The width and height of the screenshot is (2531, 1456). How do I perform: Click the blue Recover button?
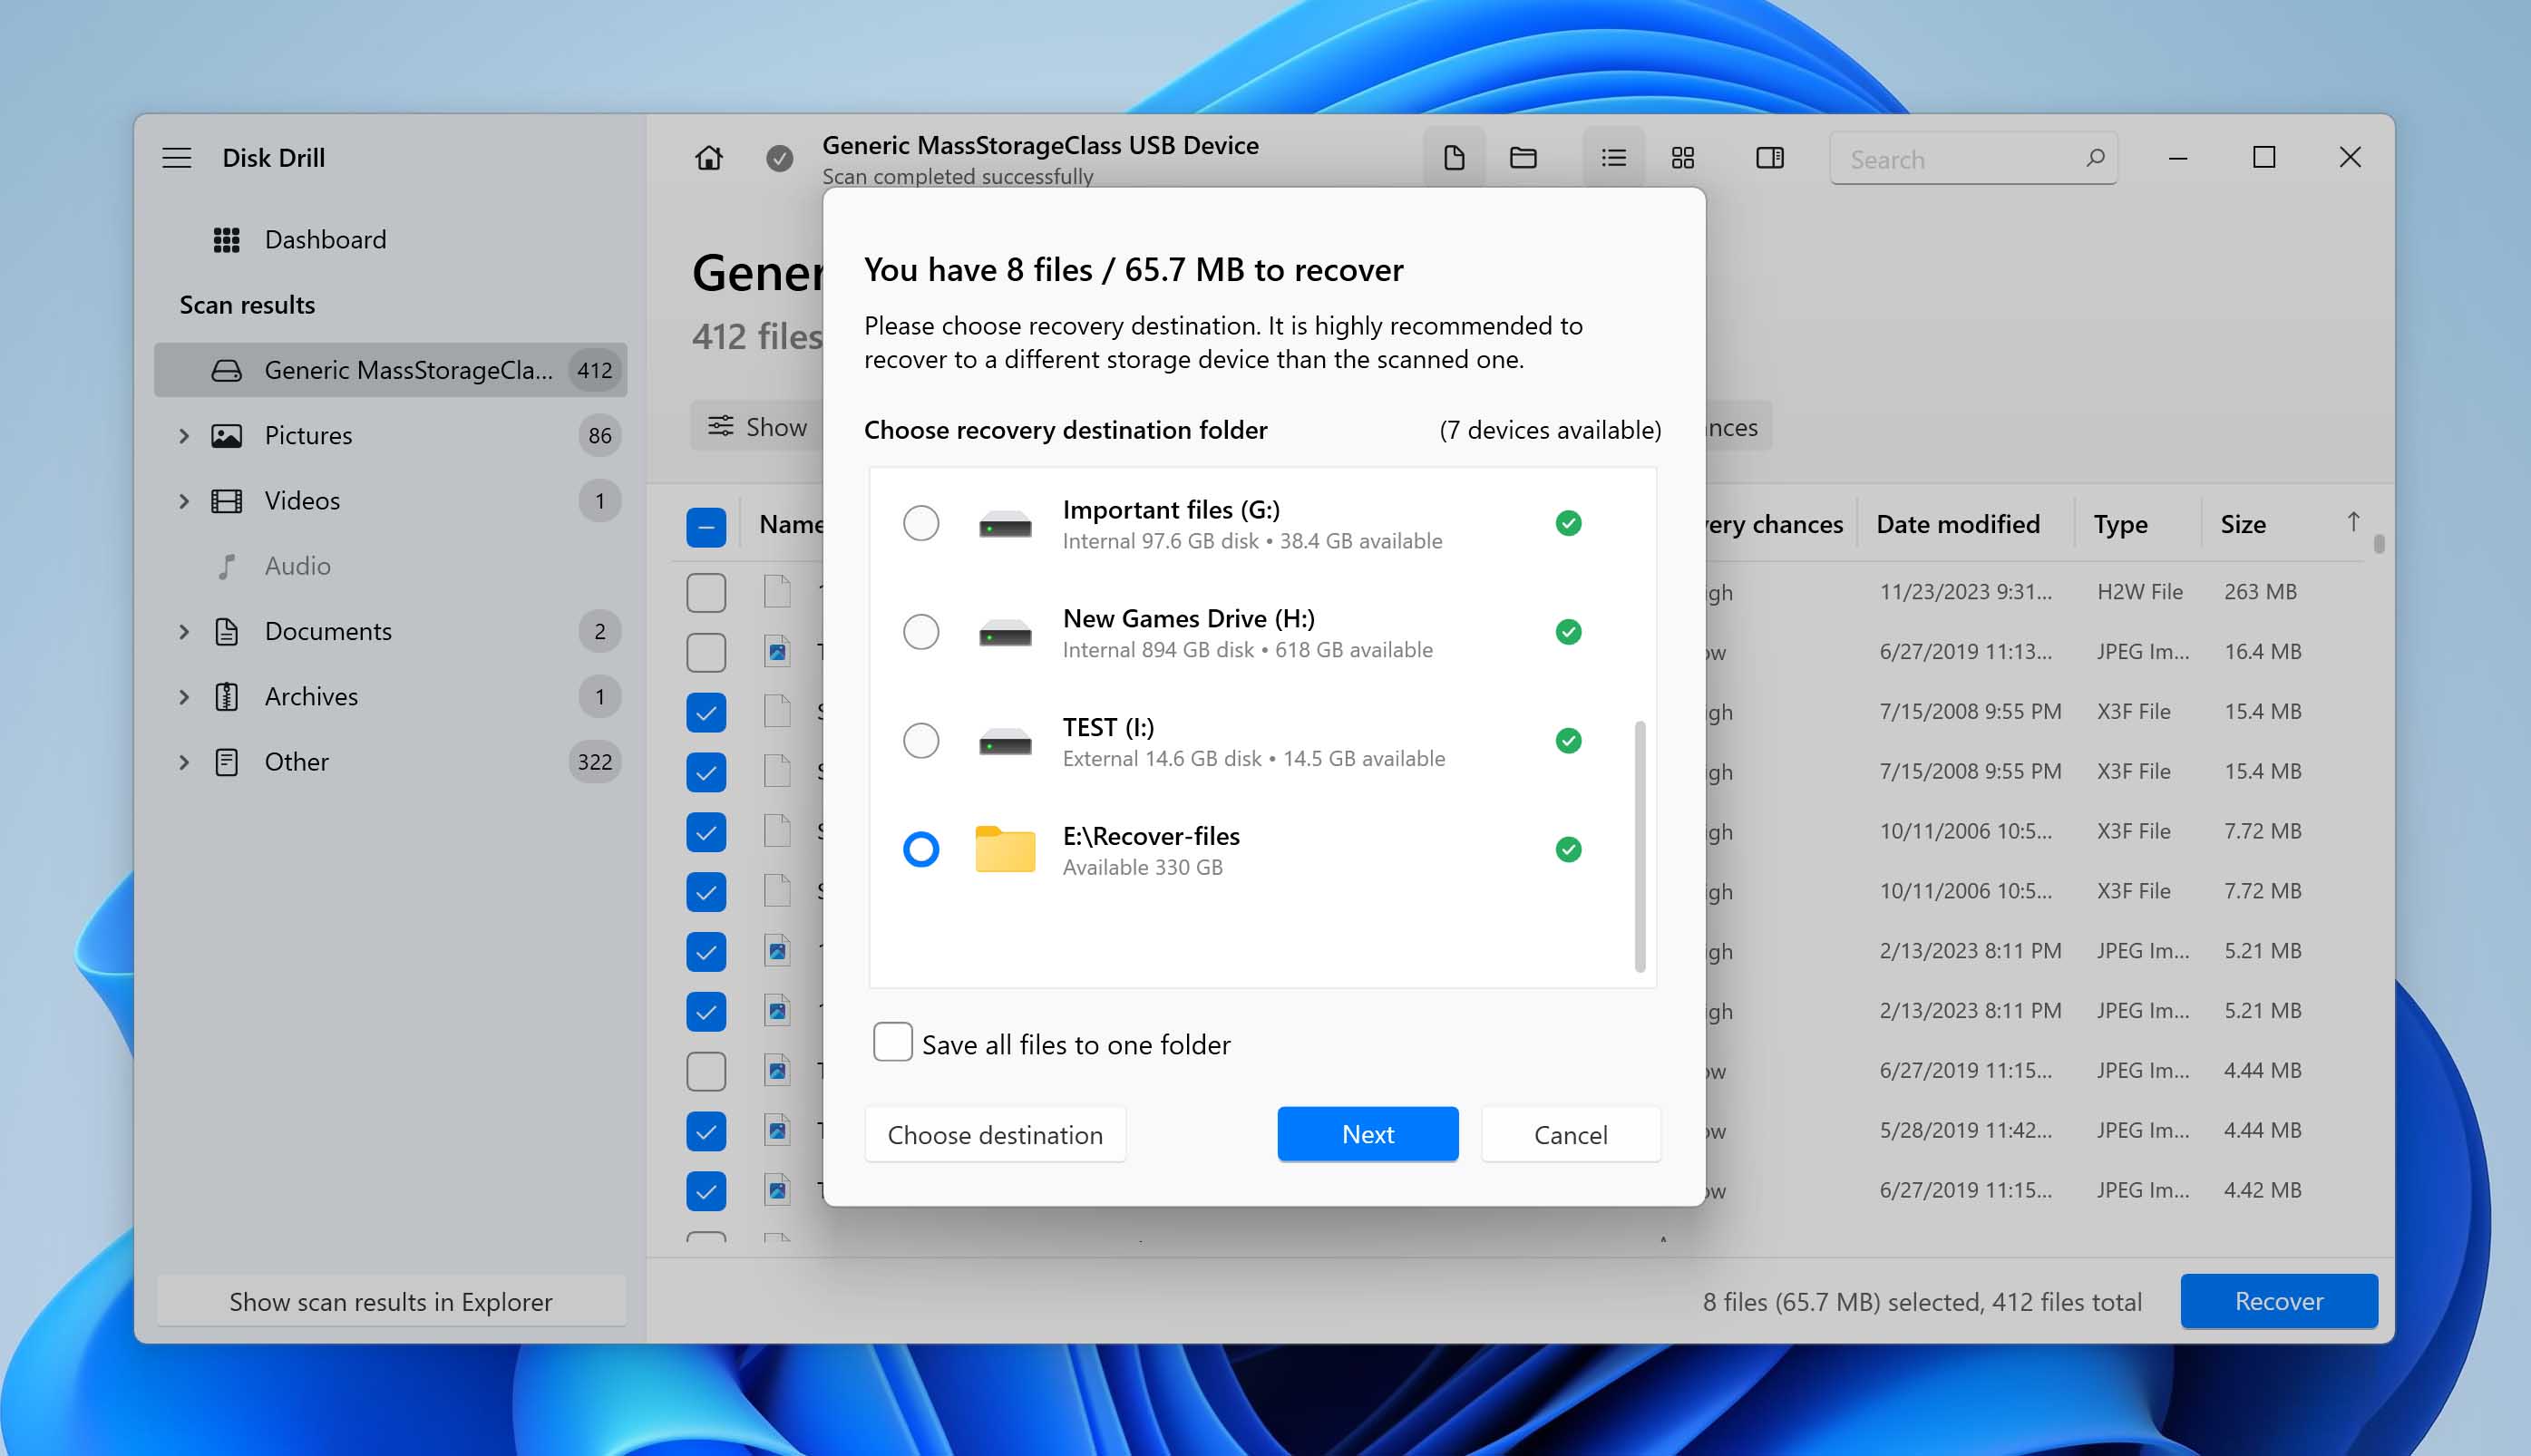tap(2278, 1301)
